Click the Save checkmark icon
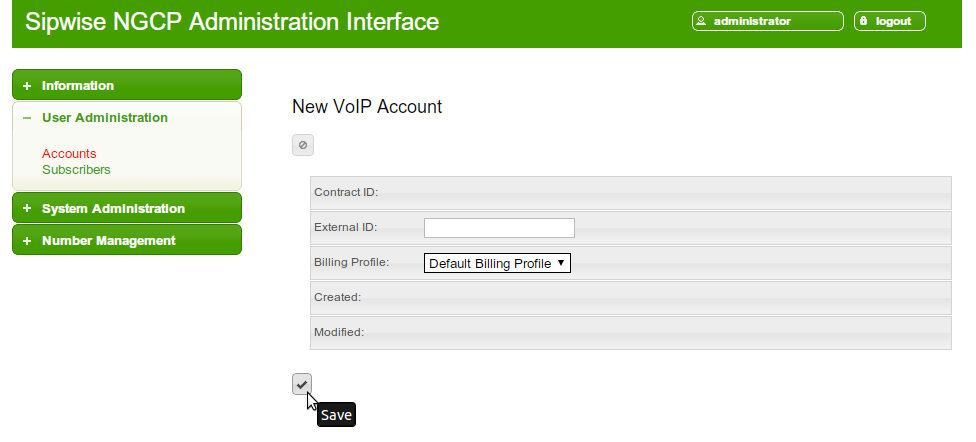This screenshot has width=976, height=442. [302, 384]
